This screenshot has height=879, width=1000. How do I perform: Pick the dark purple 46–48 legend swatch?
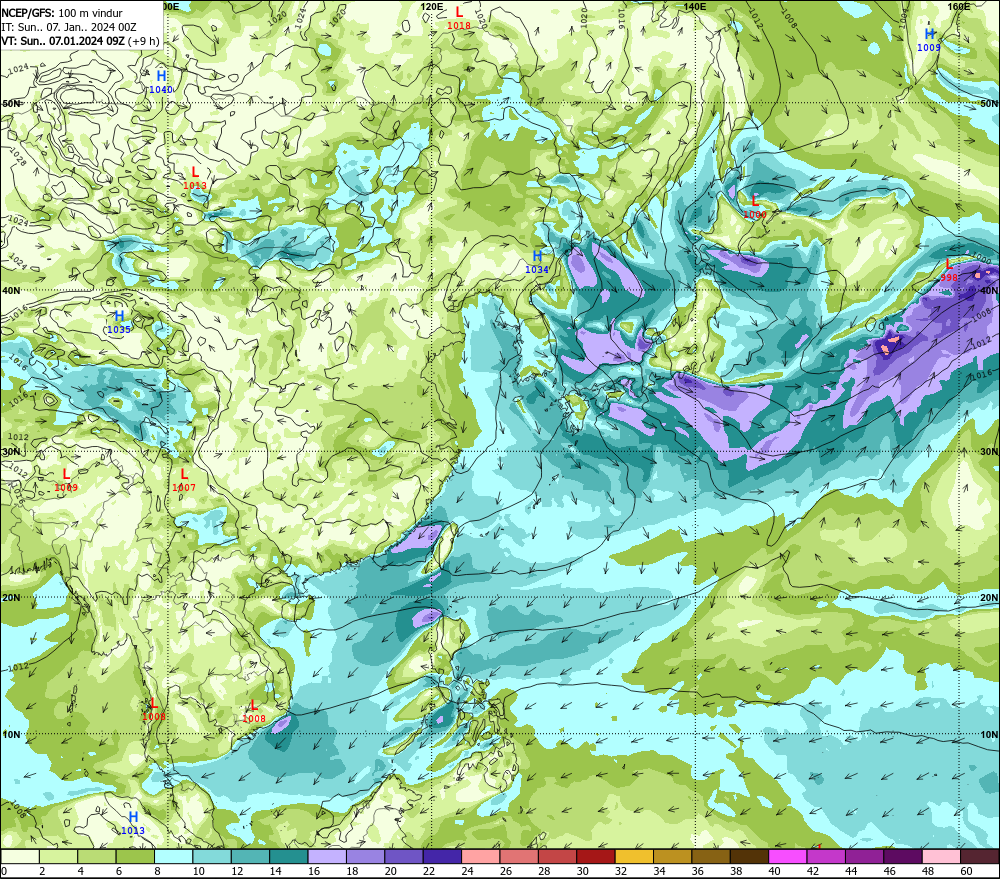point(903,856)
